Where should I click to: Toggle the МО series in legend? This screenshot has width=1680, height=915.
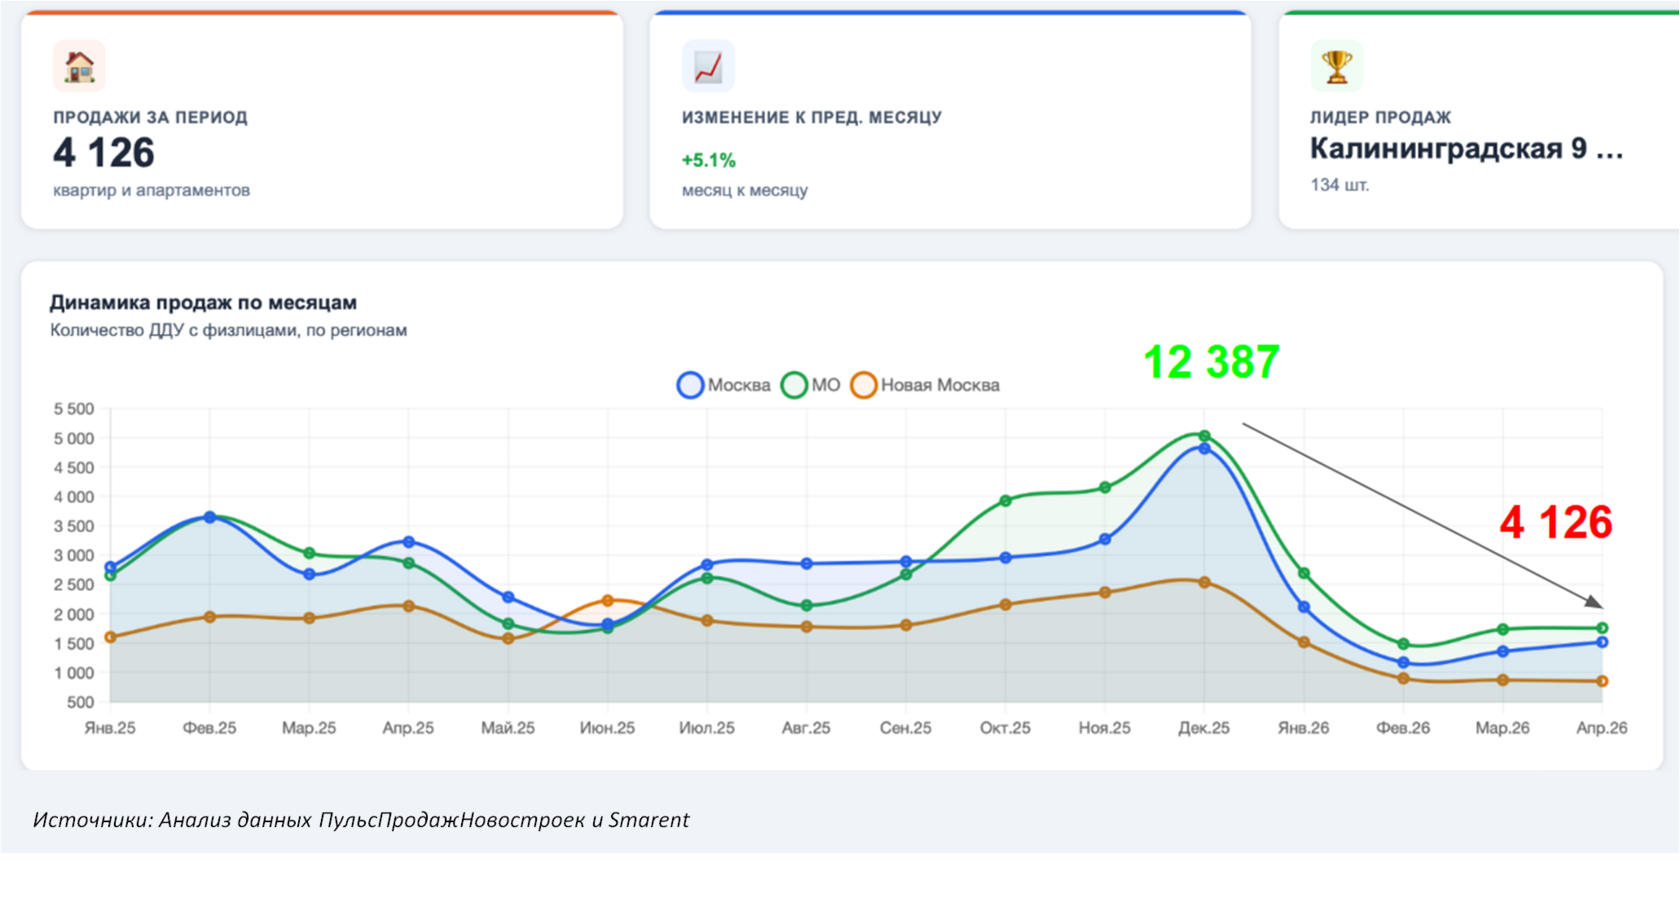tap(811, 385)
